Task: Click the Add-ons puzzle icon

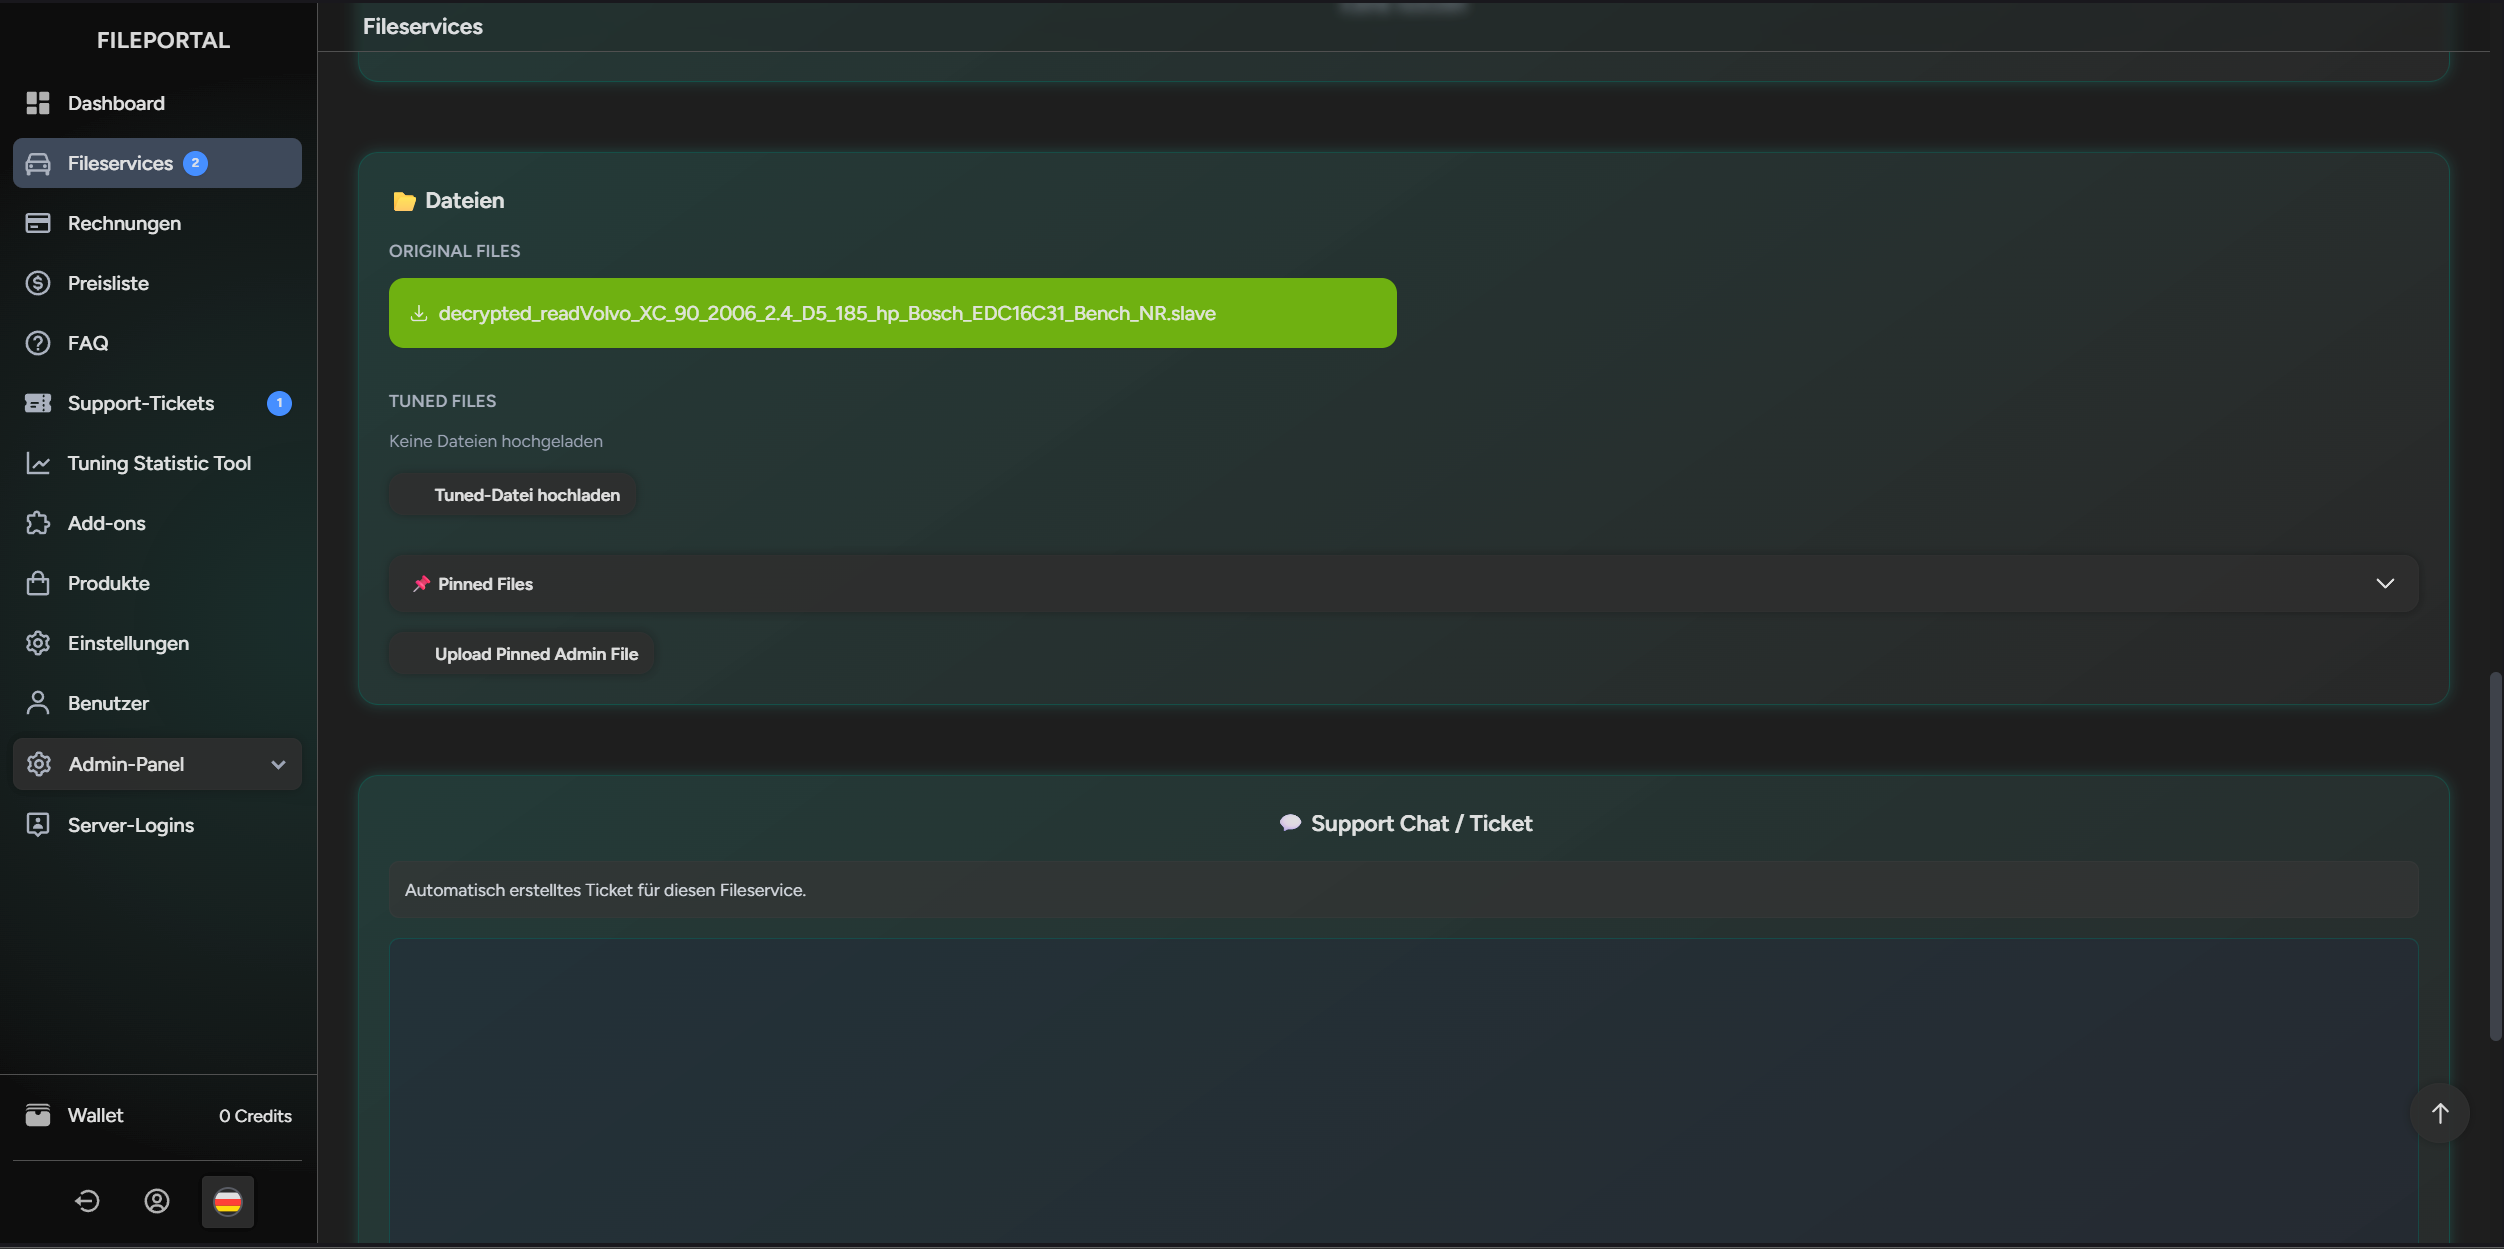Action: click(38, 523)
